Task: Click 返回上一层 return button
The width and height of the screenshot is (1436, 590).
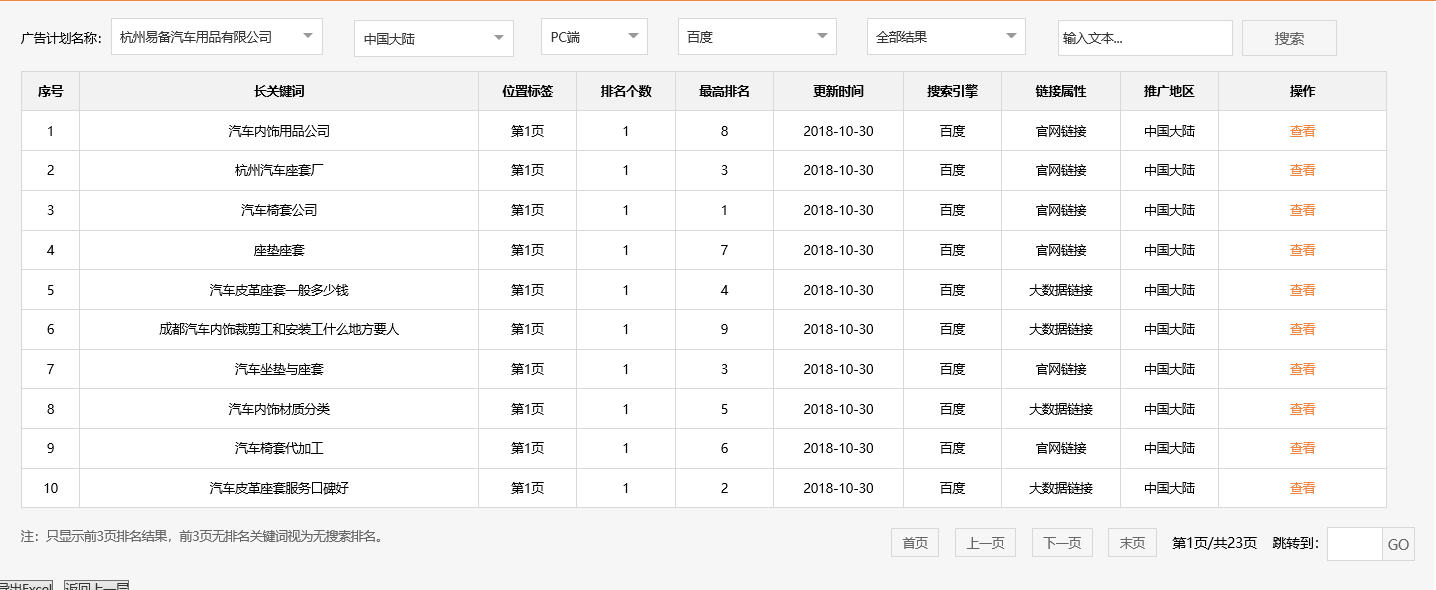Action: (95, 585)
